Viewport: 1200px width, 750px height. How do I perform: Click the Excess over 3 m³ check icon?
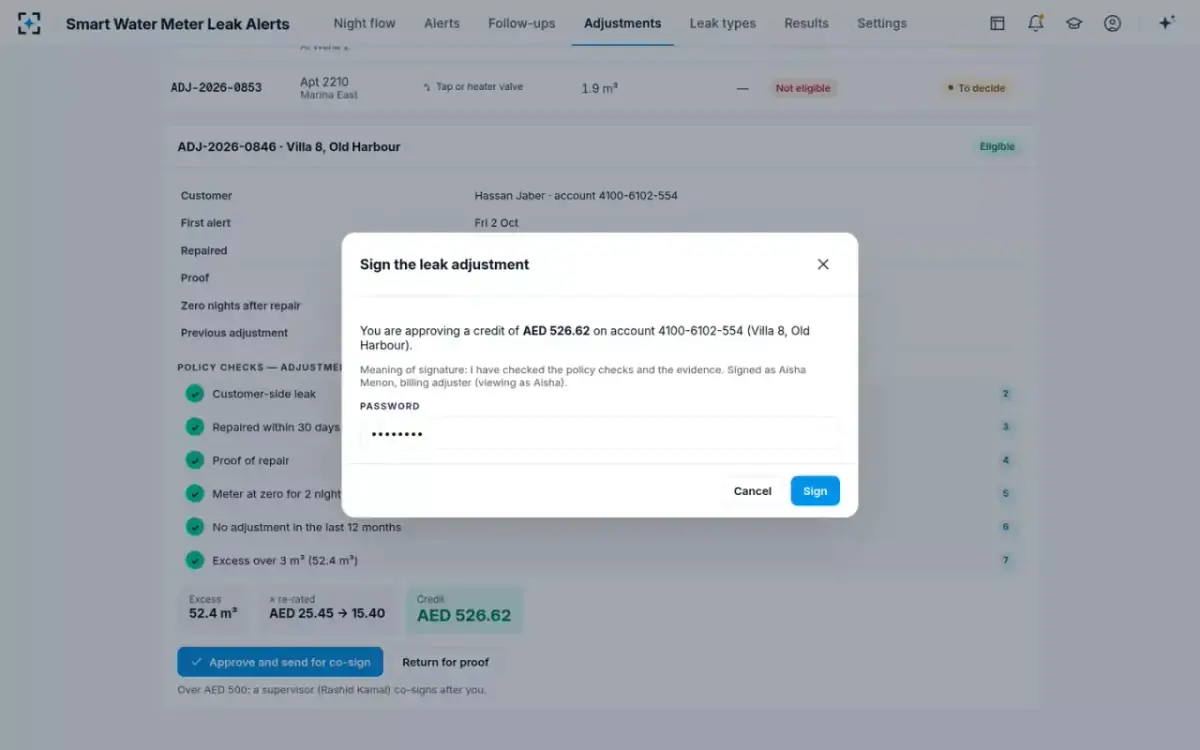tap(195, 560)
